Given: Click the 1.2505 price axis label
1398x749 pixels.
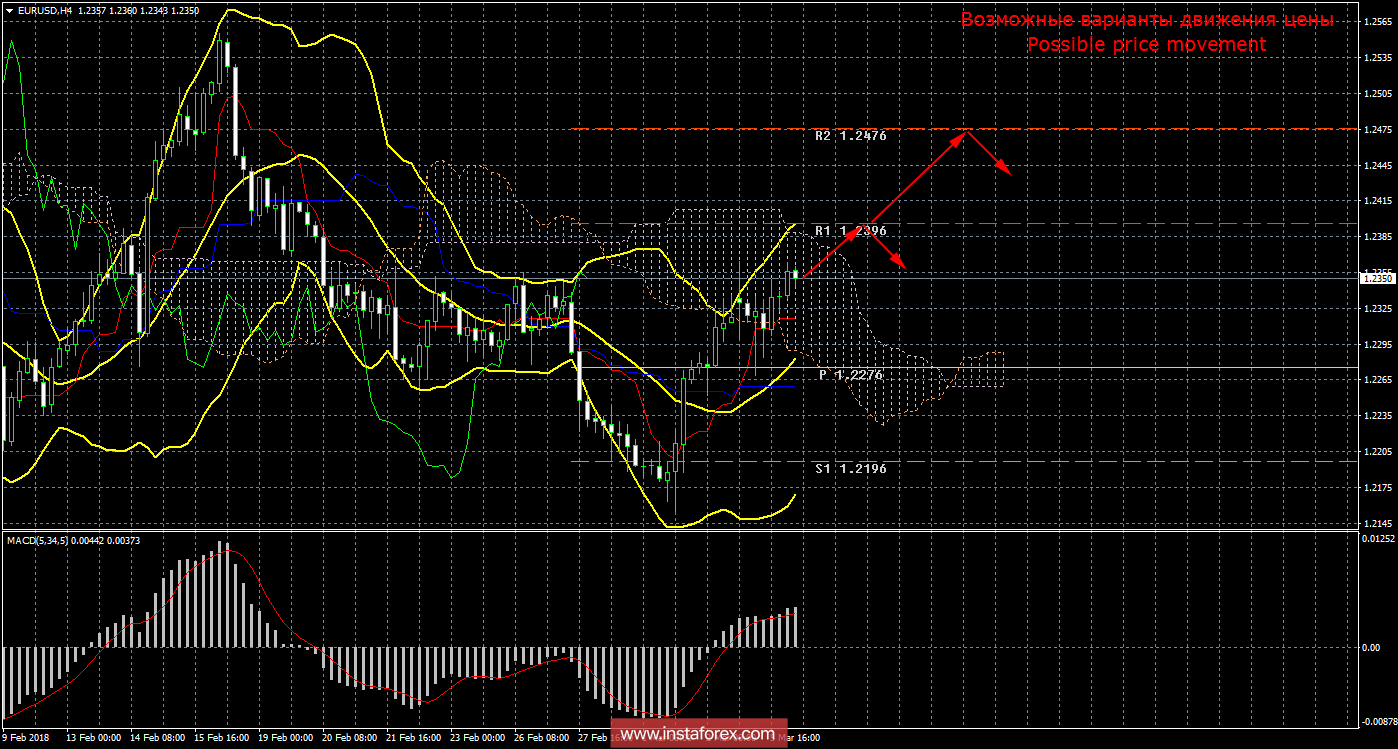Looking at the screenshot, I should [x=1376, y=93].
